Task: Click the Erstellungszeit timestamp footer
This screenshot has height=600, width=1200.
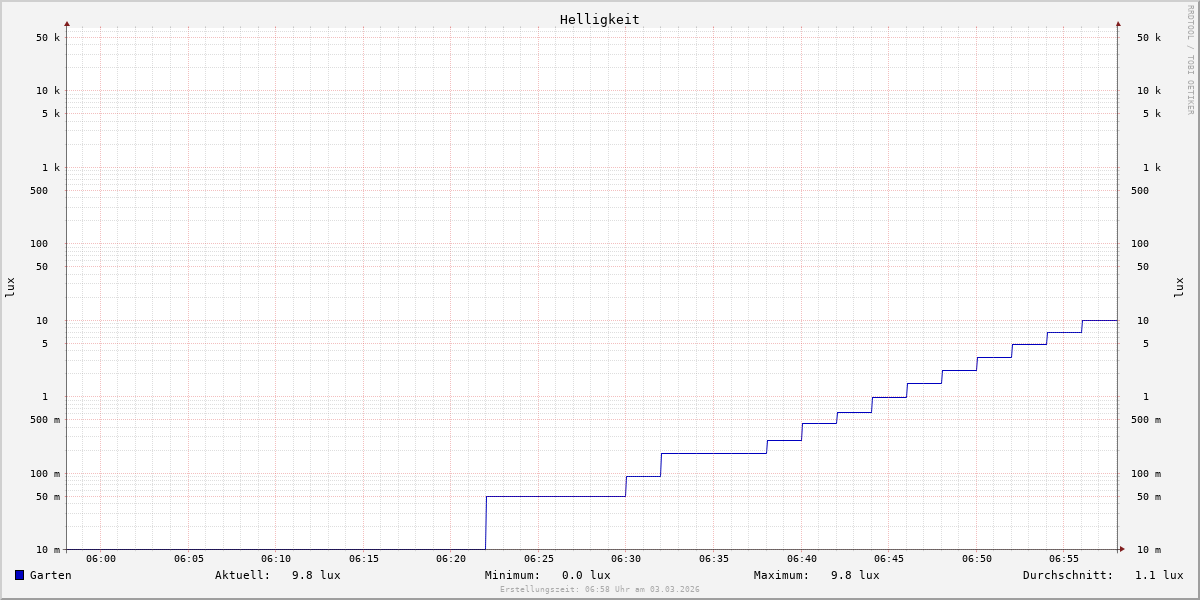Action: pos(600,590)
